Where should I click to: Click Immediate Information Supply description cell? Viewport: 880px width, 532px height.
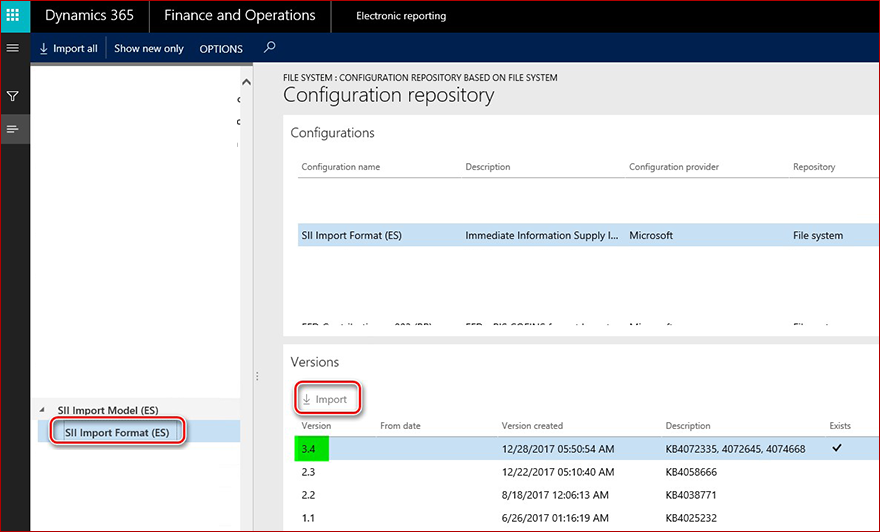click(x=542, y=236)
